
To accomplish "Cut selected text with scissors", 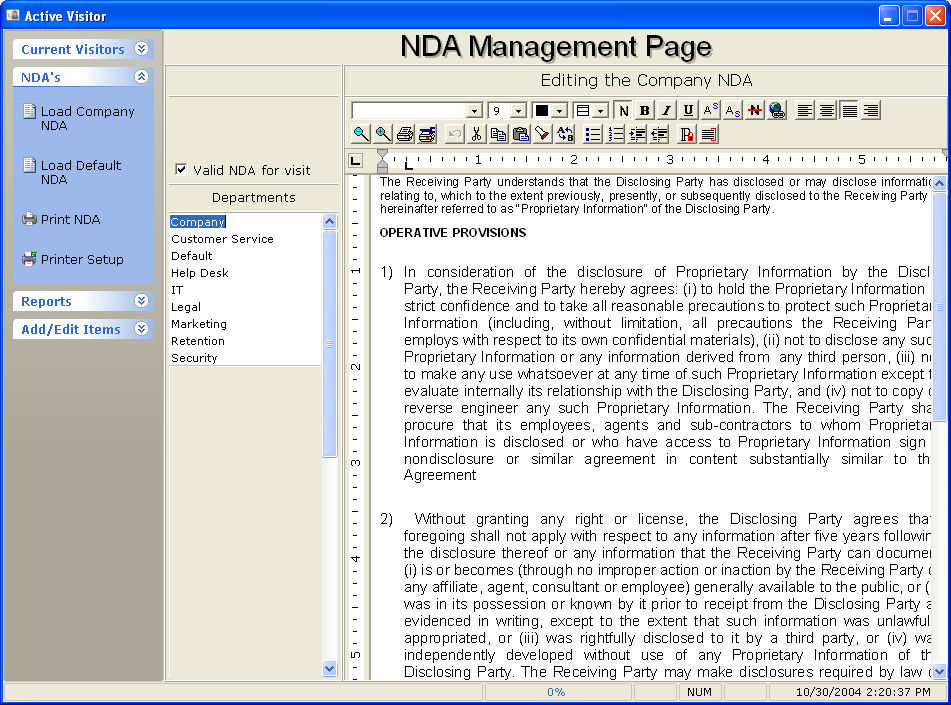I will 476,134.
